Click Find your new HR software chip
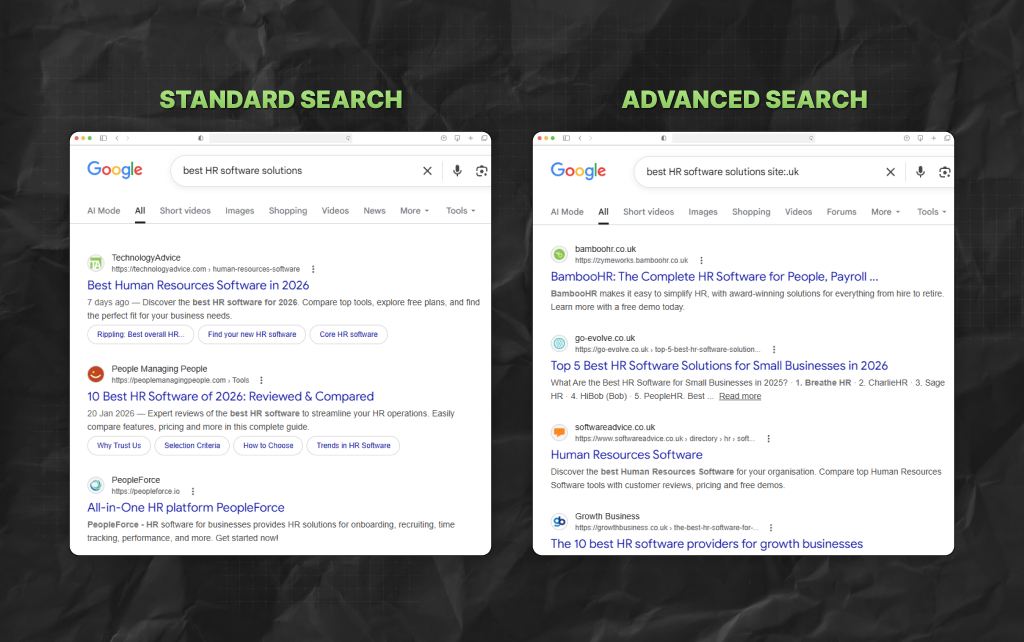 [x=252, y=334]
